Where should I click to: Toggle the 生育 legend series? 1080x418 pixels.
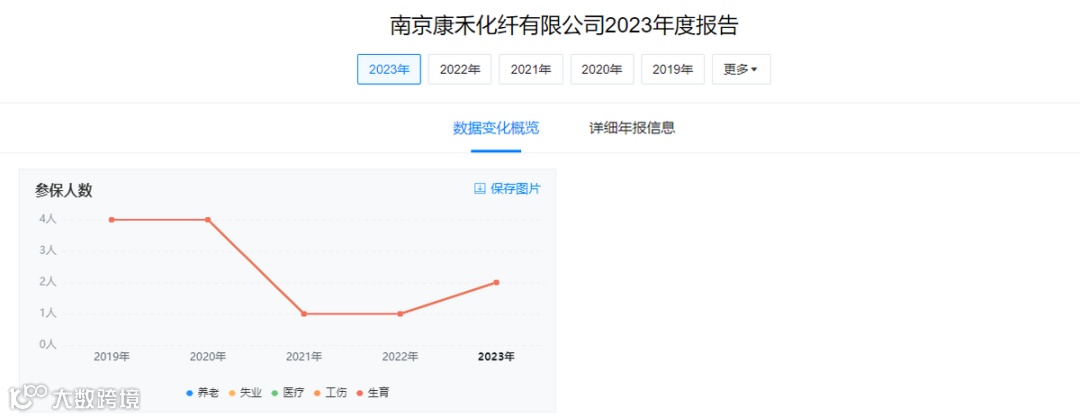373,393
